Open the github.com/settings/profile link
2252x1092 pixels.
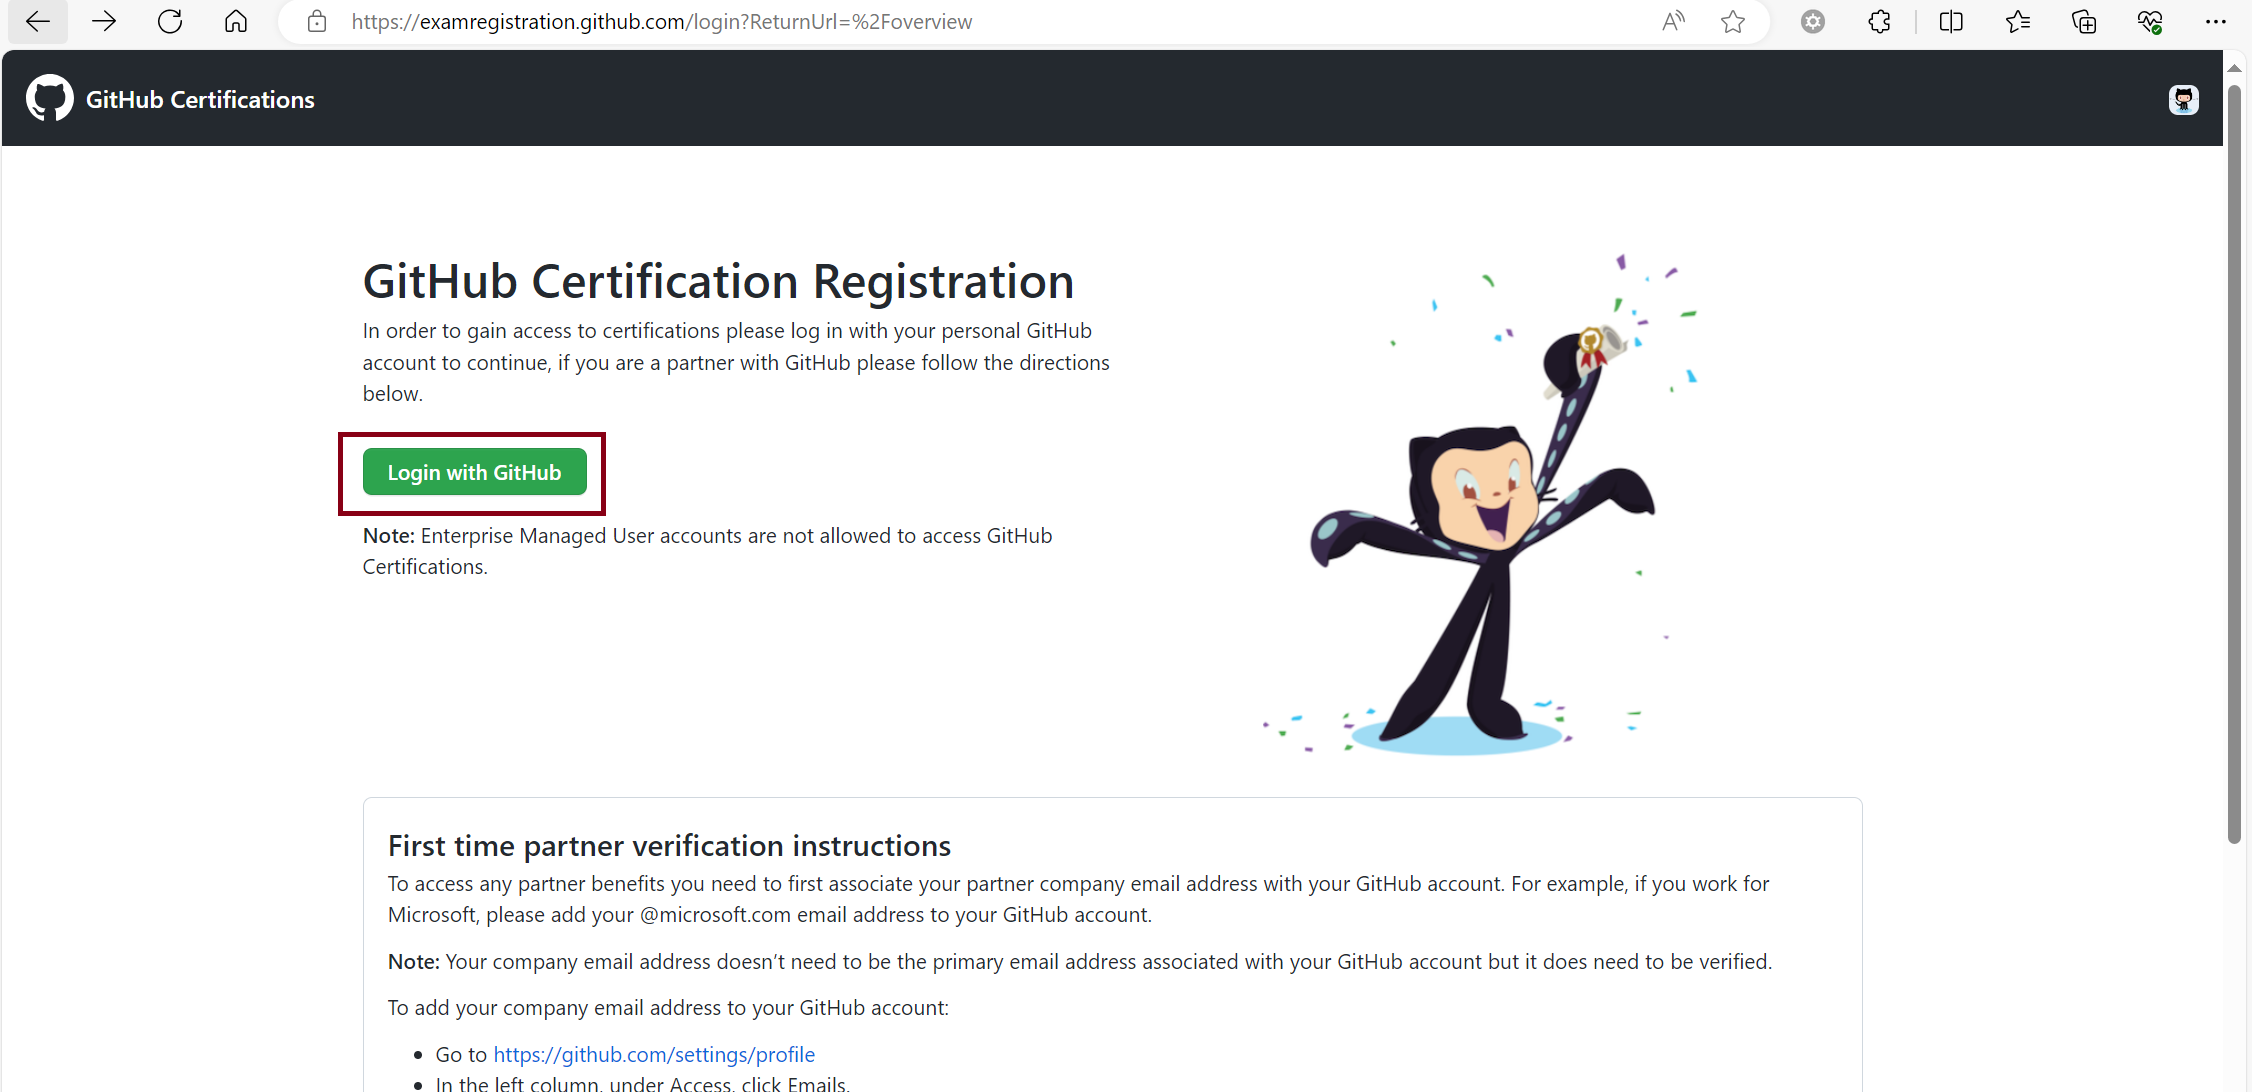tap(654, 1054)
